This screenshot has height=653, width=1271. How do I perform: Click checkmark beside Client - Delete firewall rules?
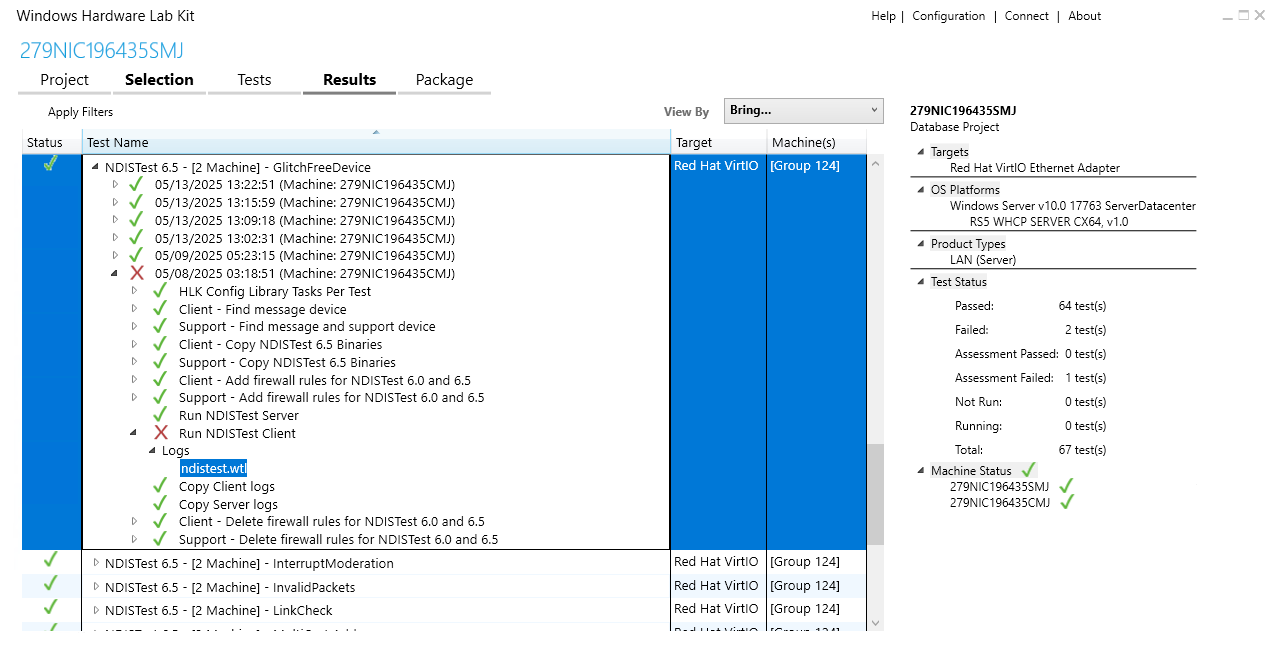pyautogui.click(x=160, y=521)
